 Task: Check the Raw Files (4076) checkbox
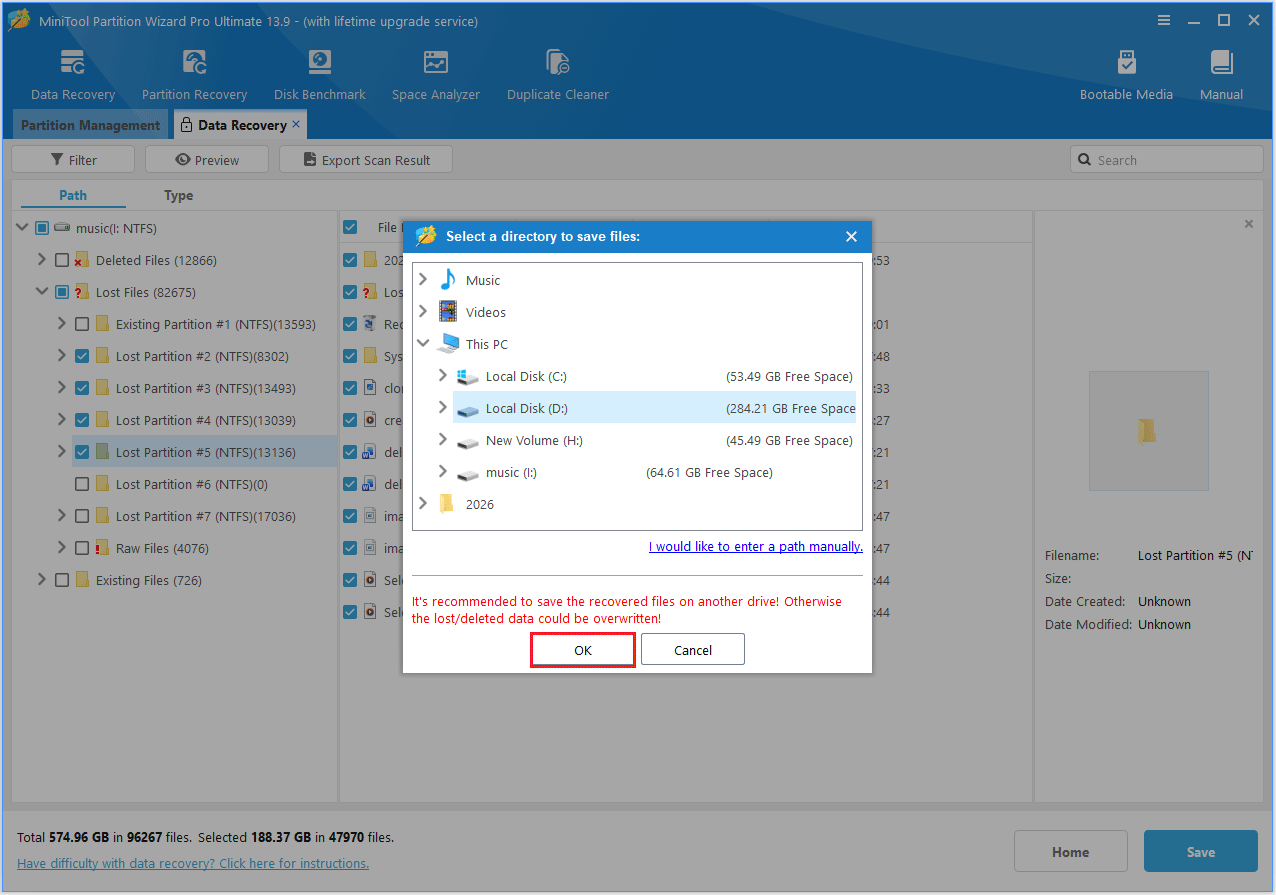pos(82,548)
